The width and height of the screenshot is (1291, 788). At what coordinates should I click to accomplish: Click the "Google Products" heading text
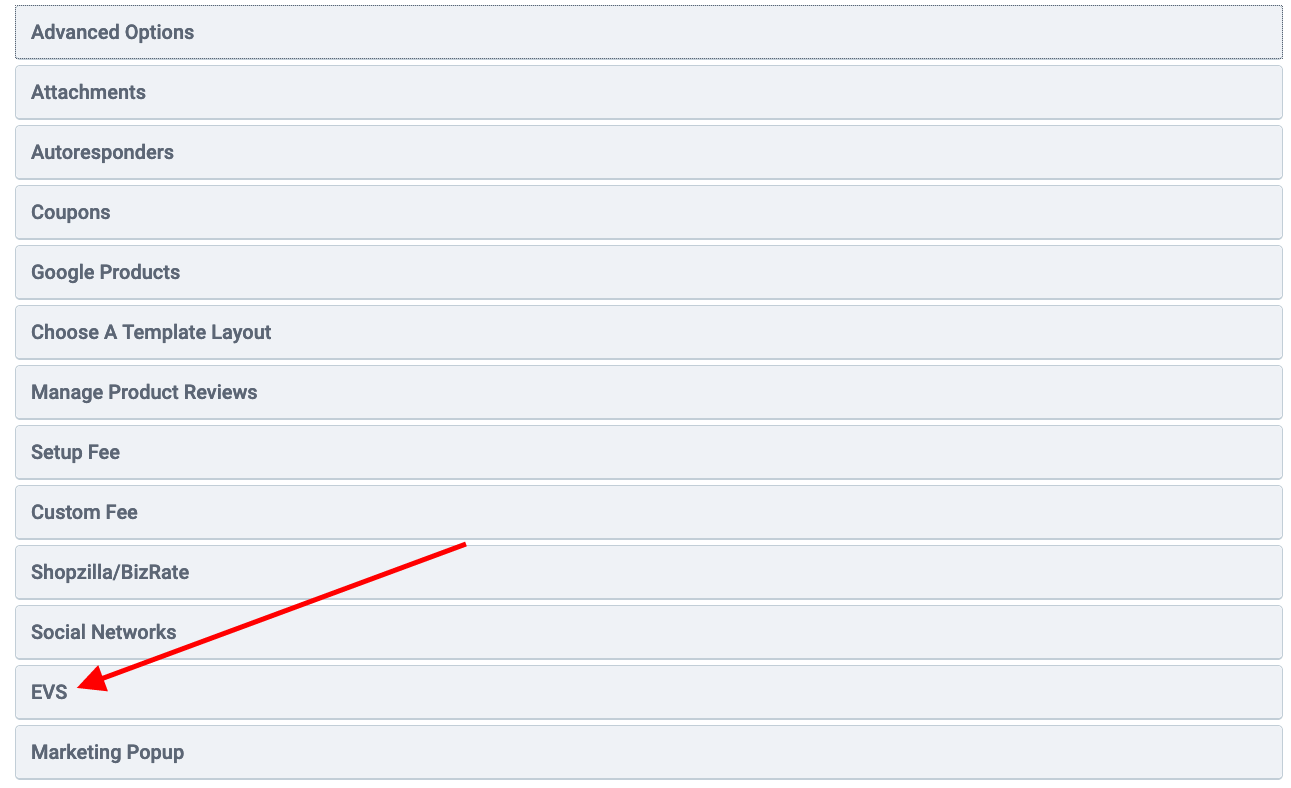(x=105, y=272)
